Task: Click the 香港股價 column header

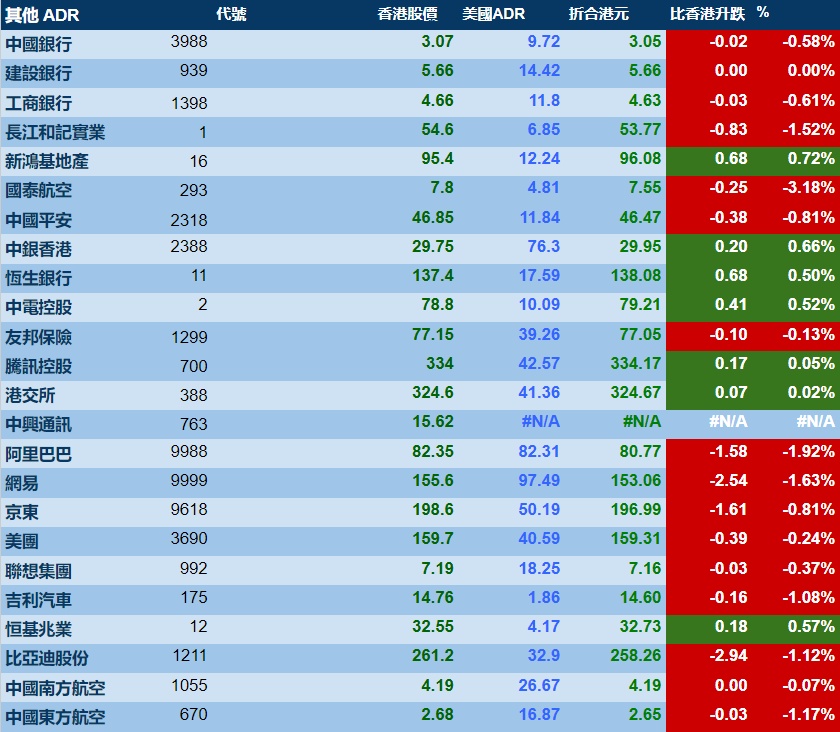Action: [x=407, y=14]
